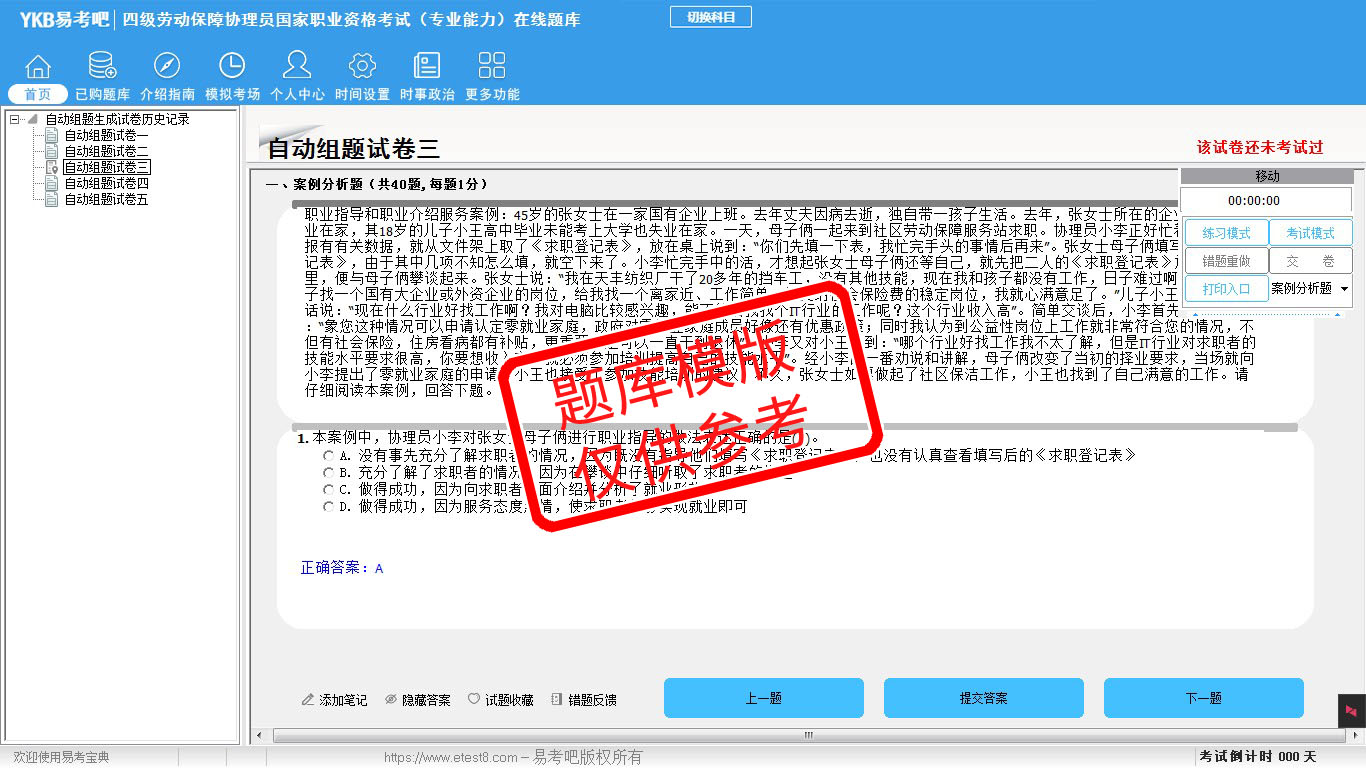
Task: Switch to 练习模式 practice mode
Action: (1225, 233)
